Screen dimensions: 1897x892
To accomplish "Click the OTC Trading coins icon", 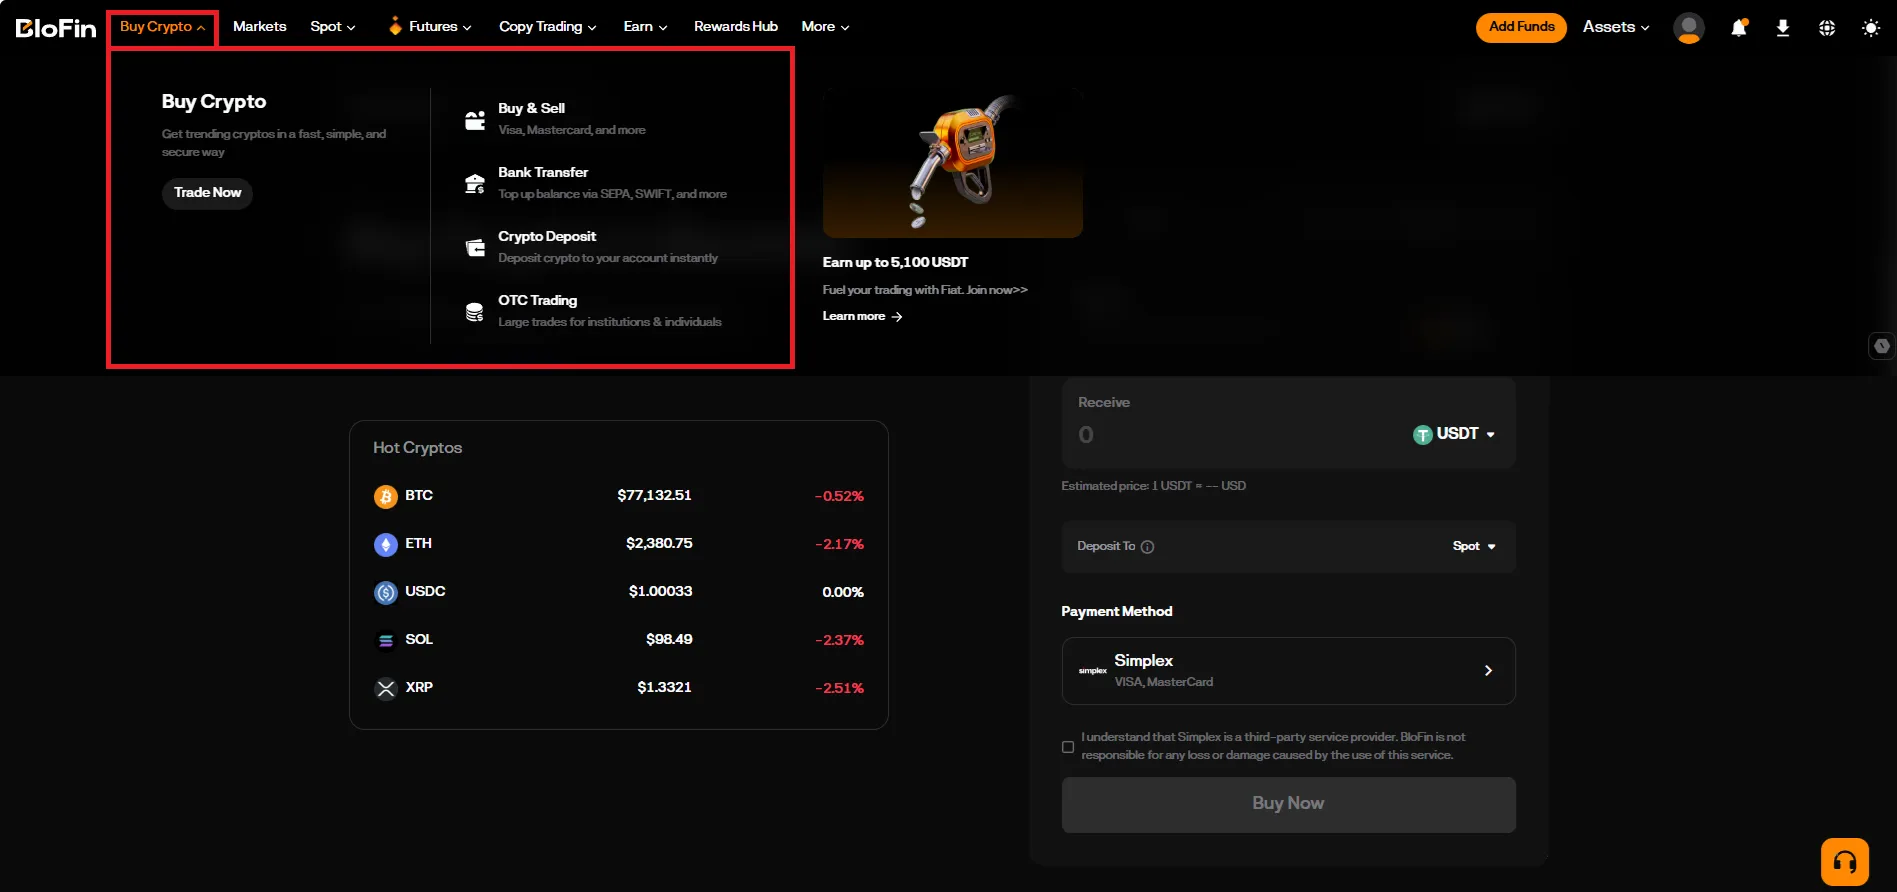I will click(x=475, y=312).
